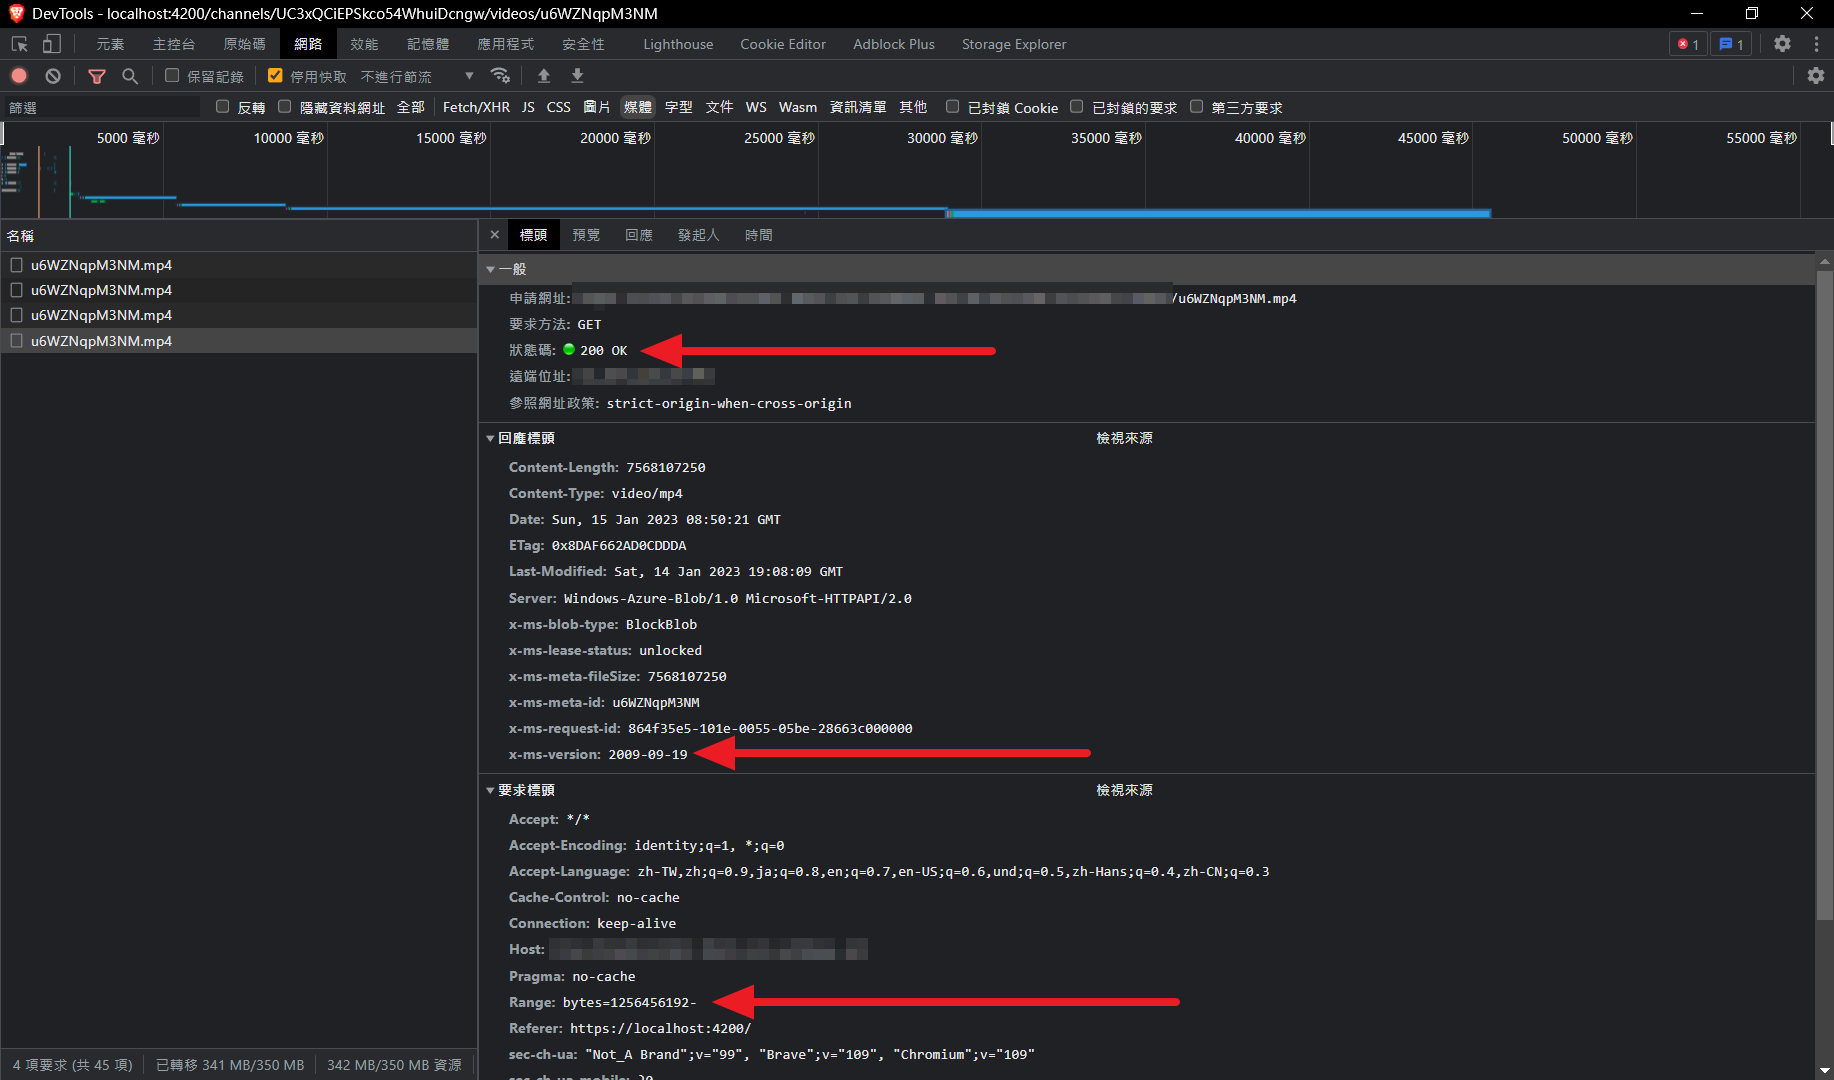Open the 不進行節流 throttling dropdown
This screenshot has width=1834, height=1080.
(417, 77)
